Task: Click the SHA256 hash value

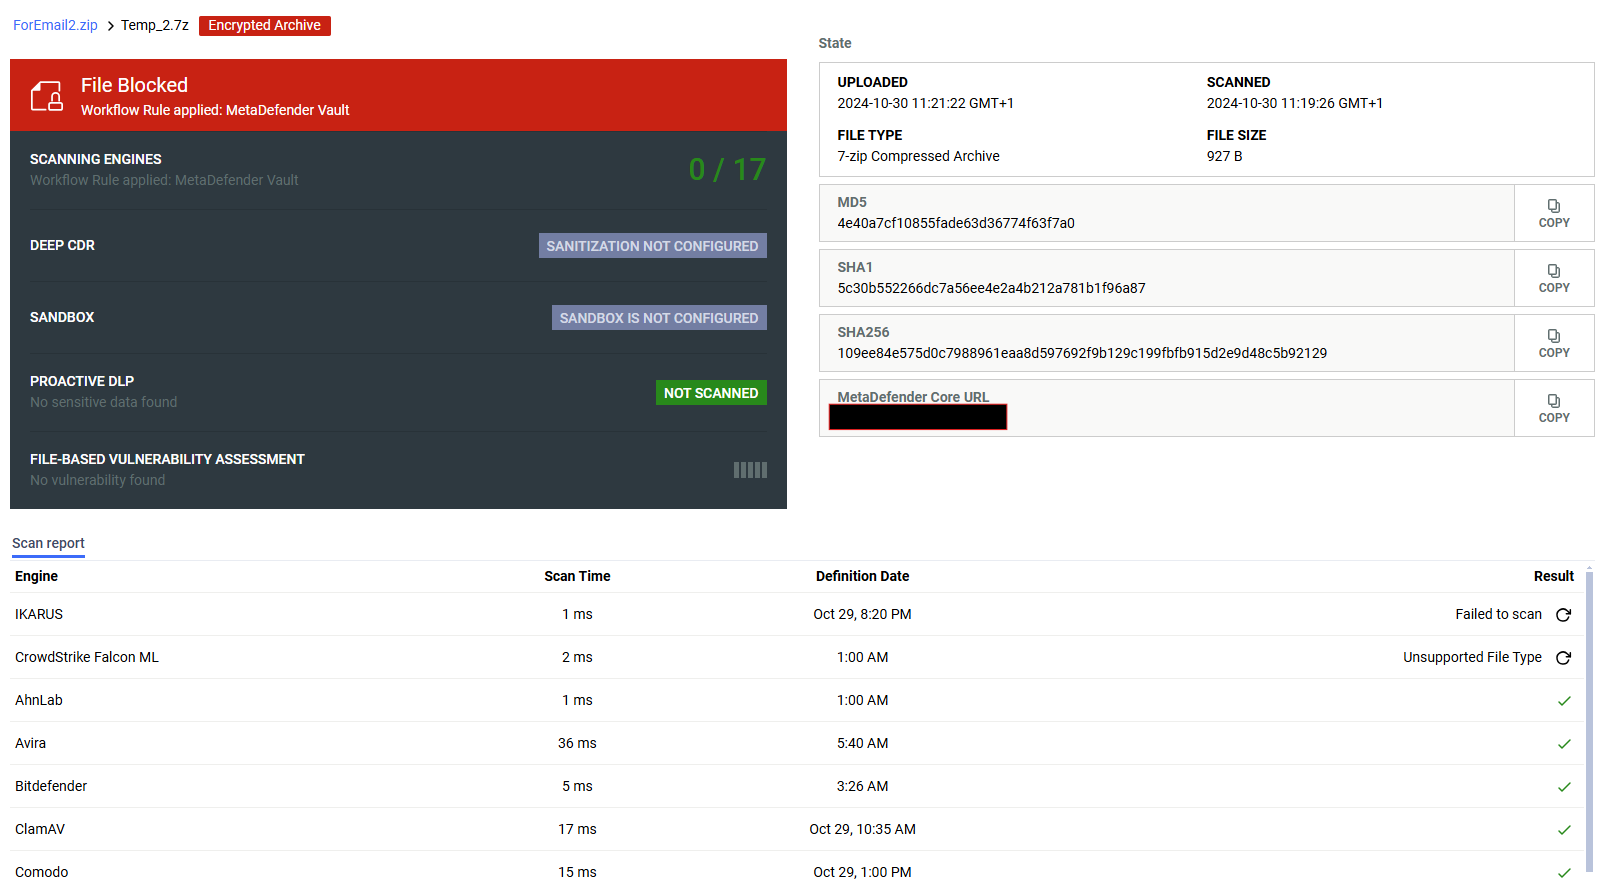Action: point(1082,353)
